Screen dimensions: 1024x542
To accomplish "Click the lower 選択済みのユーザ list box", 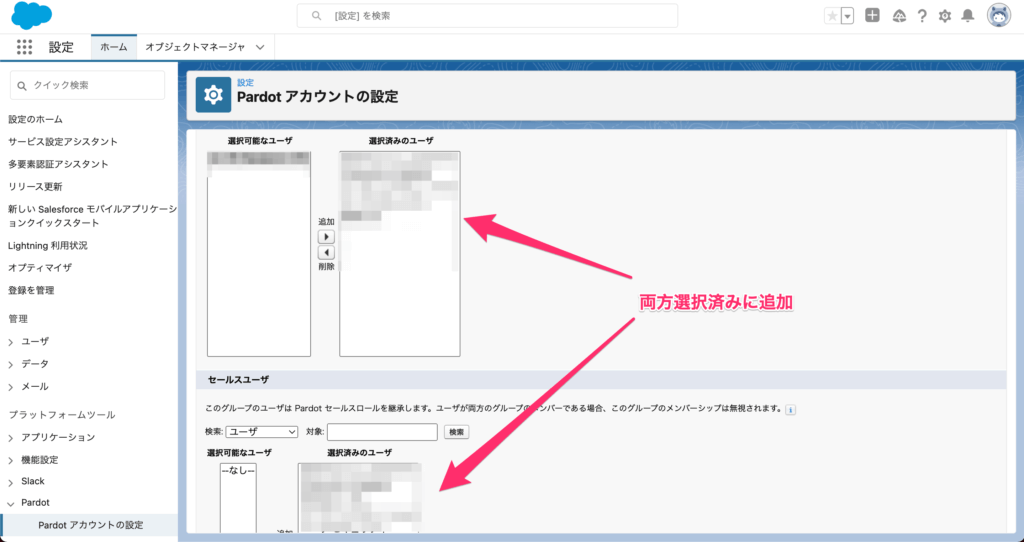I will [360, 498].
